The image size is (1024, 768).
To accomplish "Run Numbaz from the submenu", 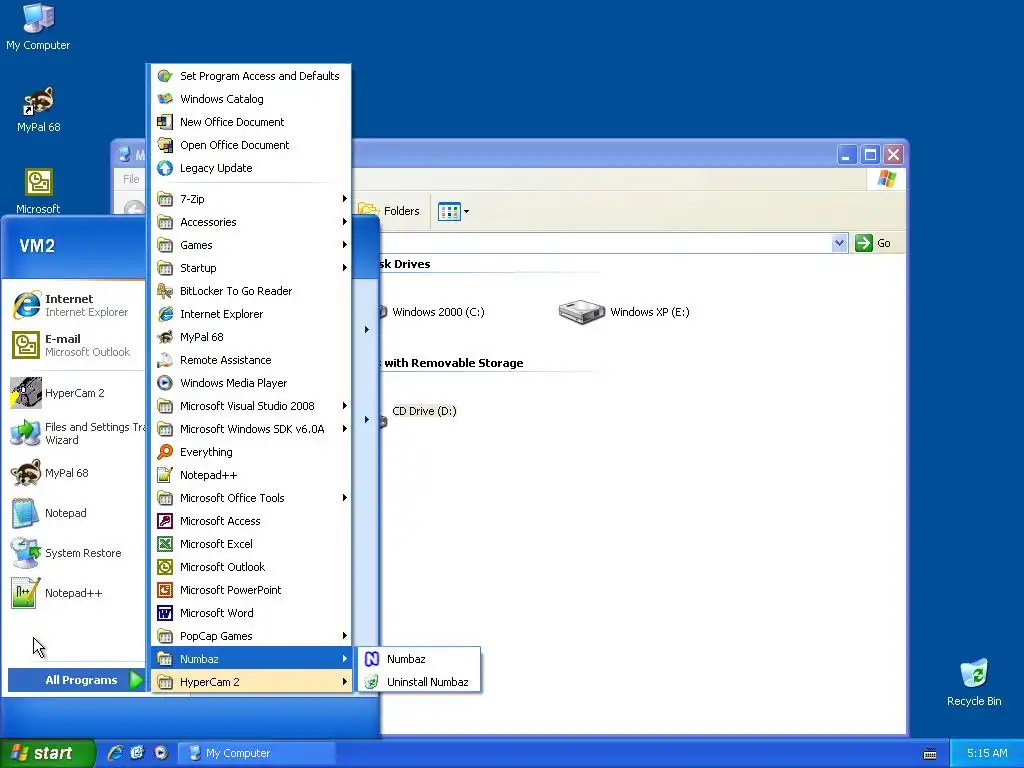I will click(x=419, y=659).
